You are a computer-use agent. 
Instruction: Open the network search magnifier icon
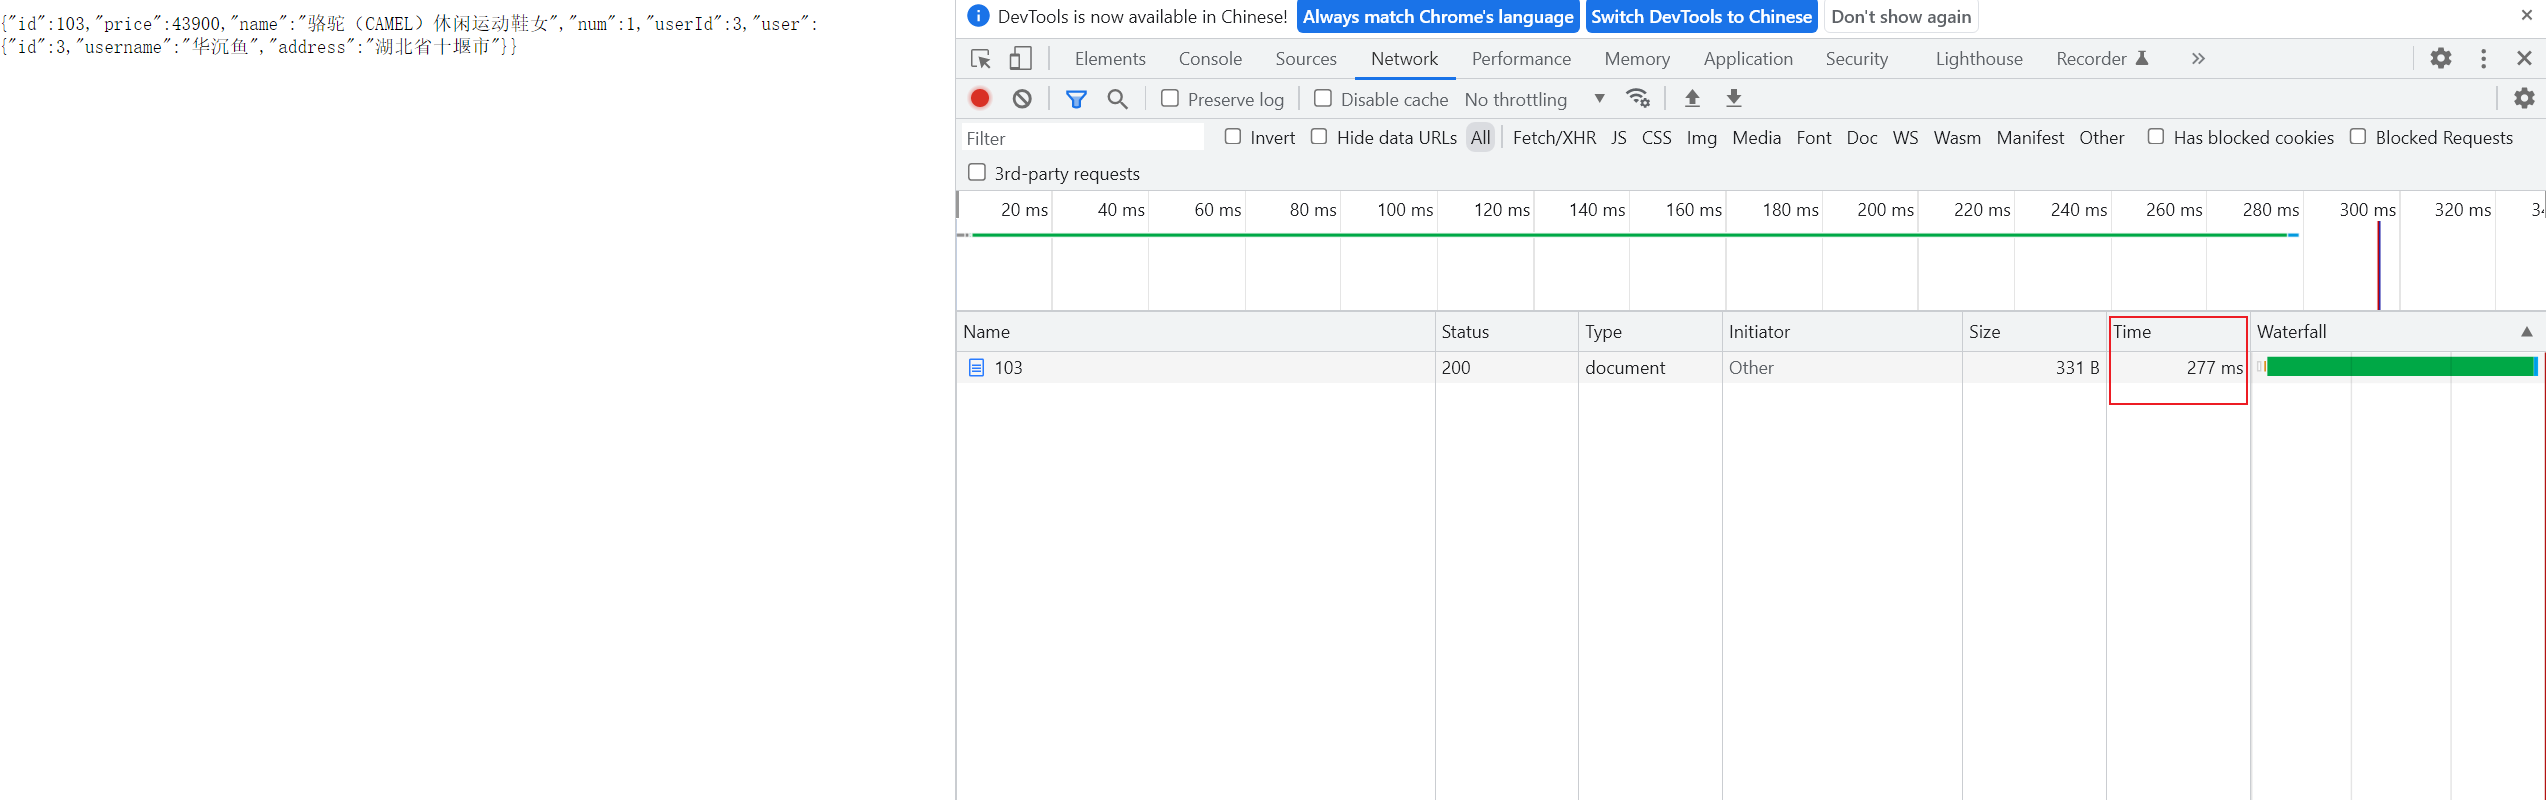1117,98
